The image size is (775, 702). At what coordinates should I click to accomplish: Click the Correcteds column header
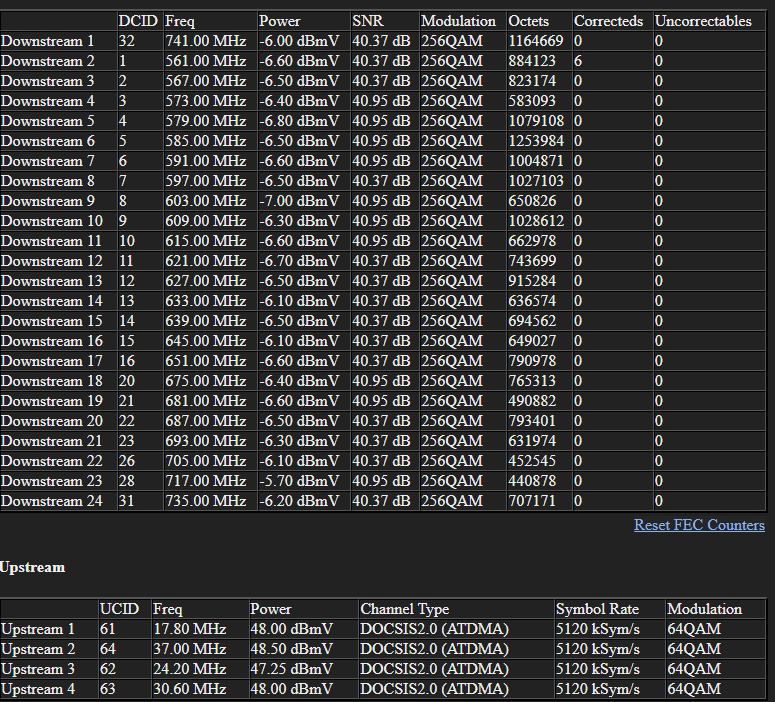[608, 21]
